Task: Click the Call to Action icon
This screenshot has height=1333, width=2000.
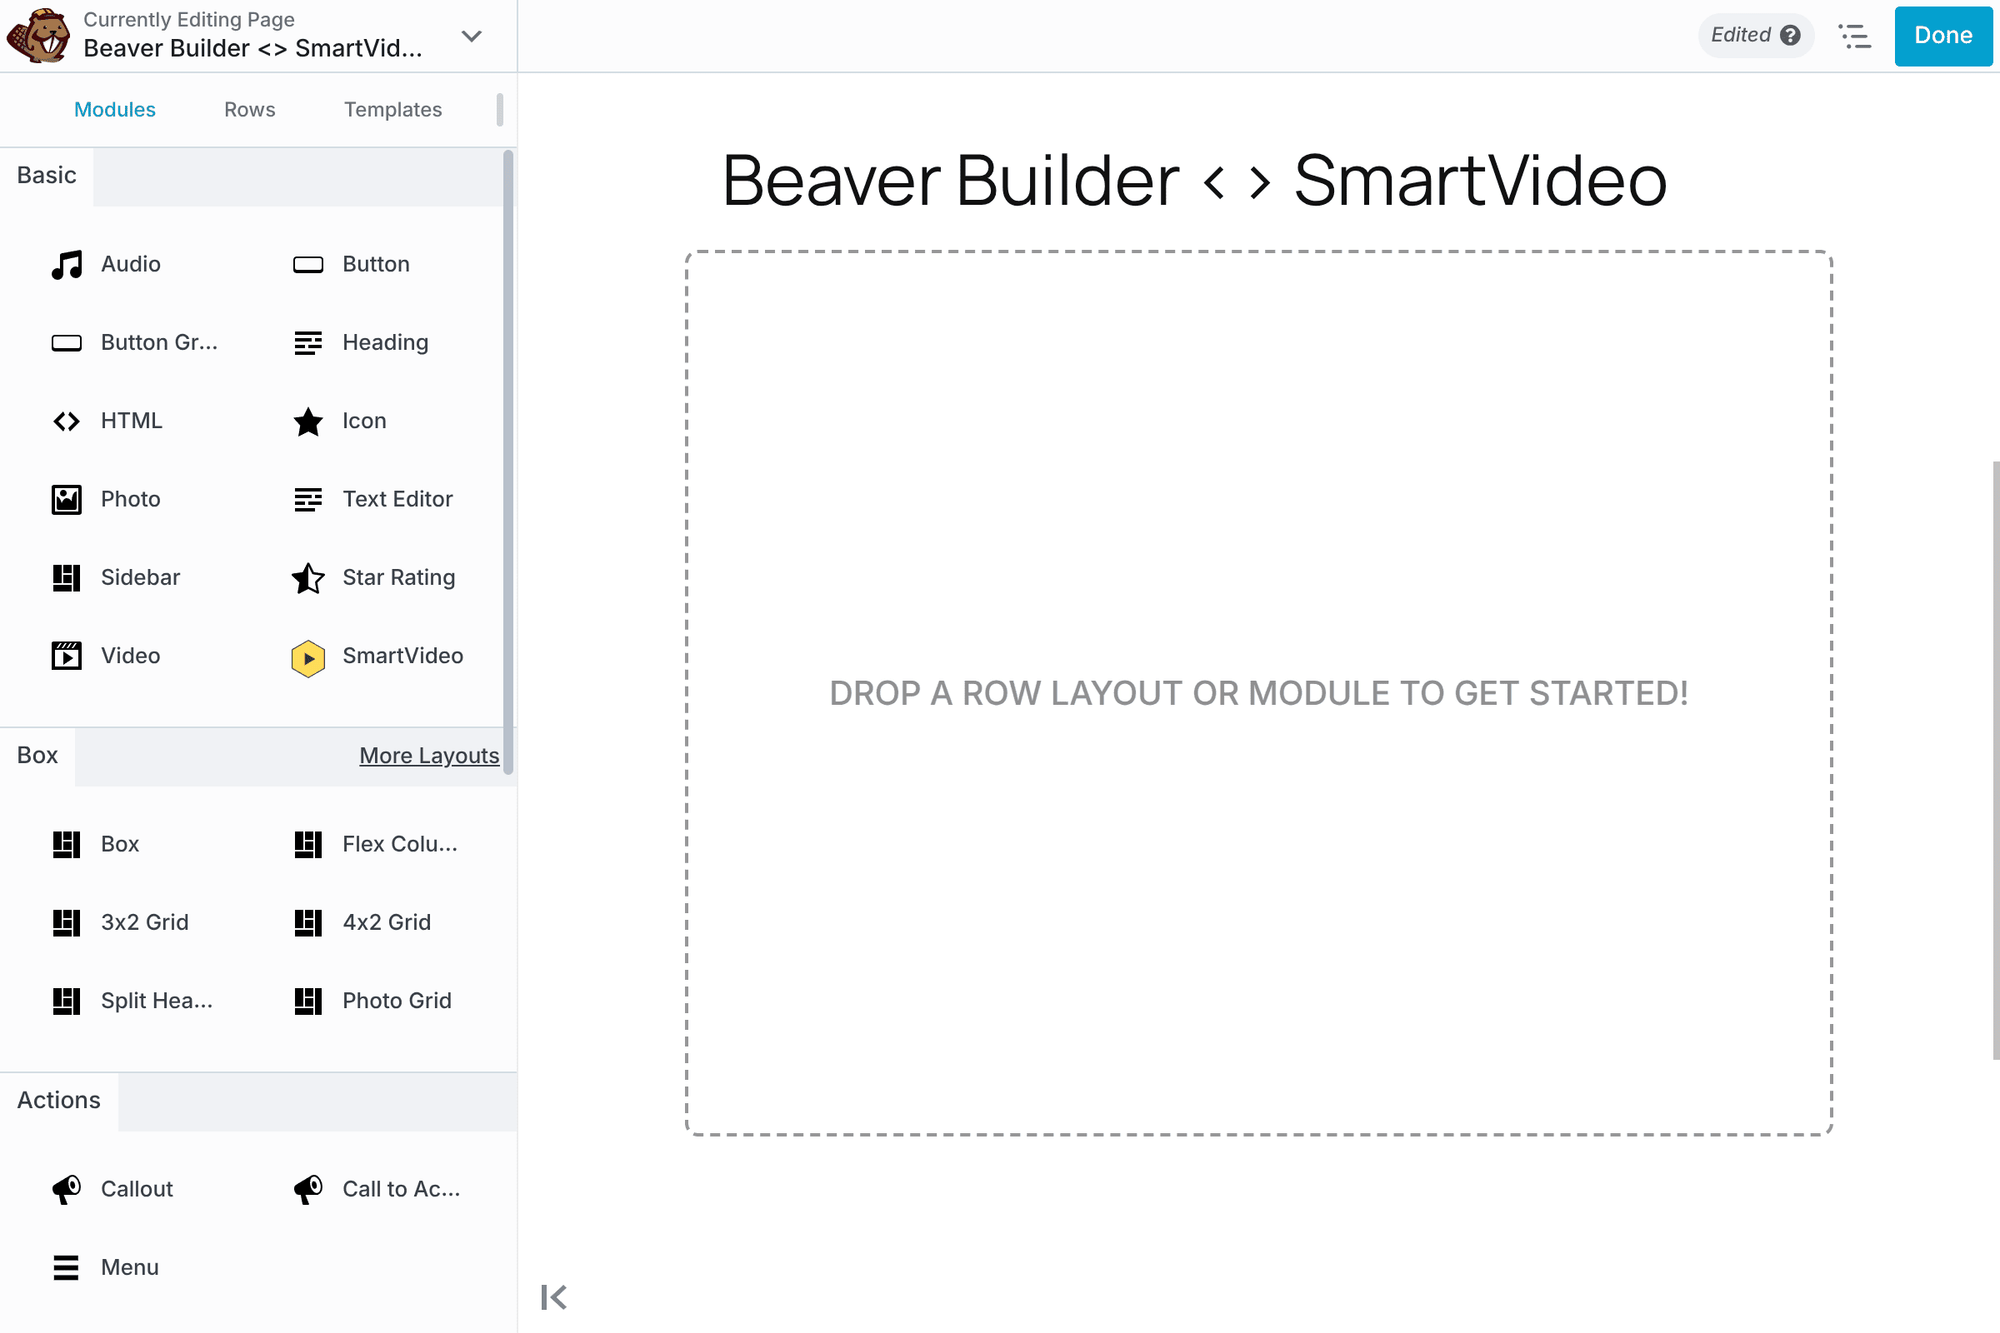Action: tap(308, 1189)
